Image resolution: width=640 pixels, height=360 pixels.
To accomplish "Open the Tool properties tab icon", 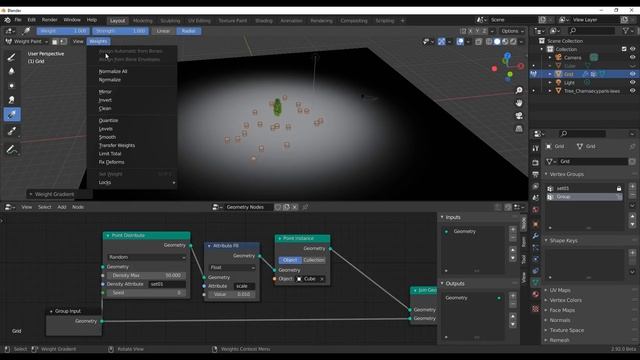I will click(x=536, y=149).
